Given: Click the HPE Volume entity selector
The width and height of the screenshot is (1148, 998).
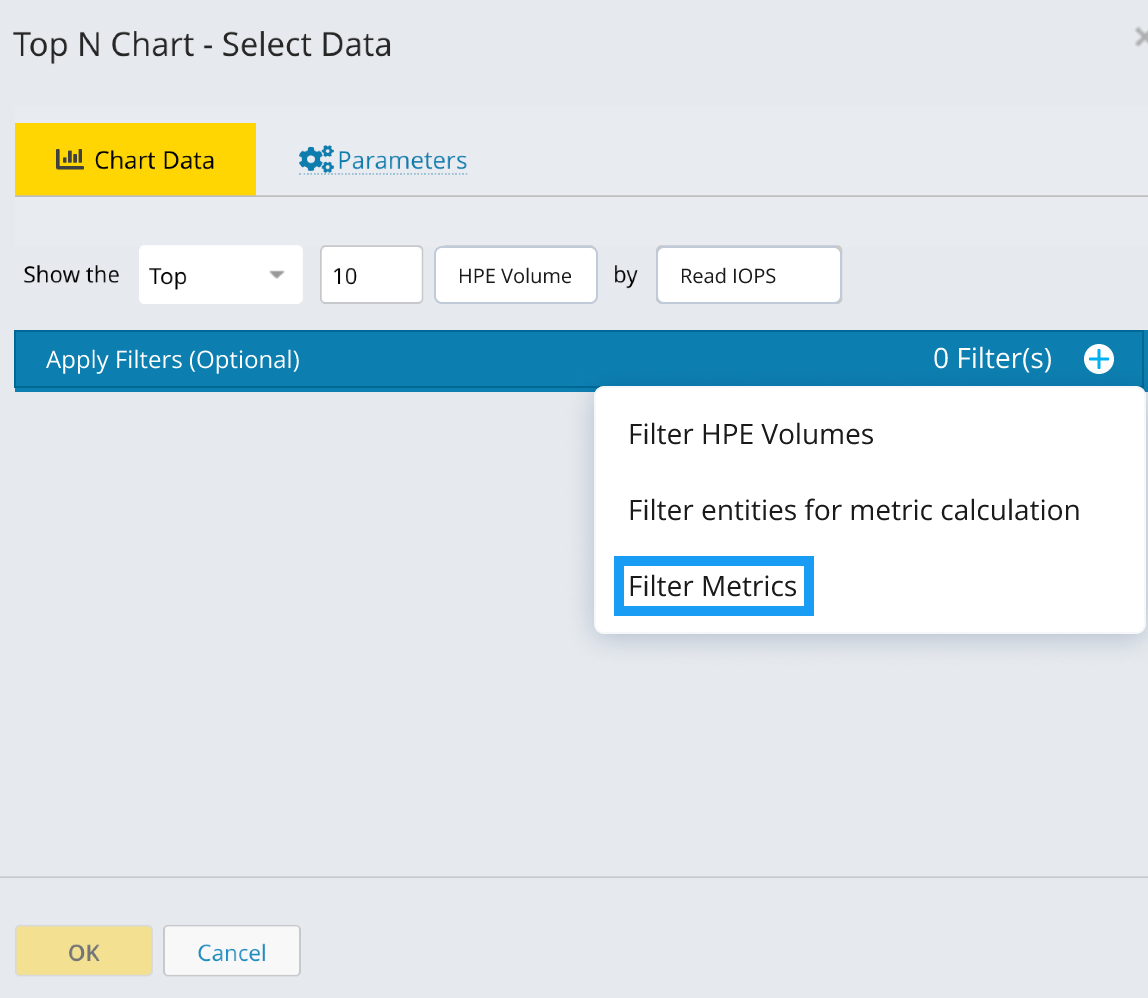Looking at the screenshot, I should 515,275.
